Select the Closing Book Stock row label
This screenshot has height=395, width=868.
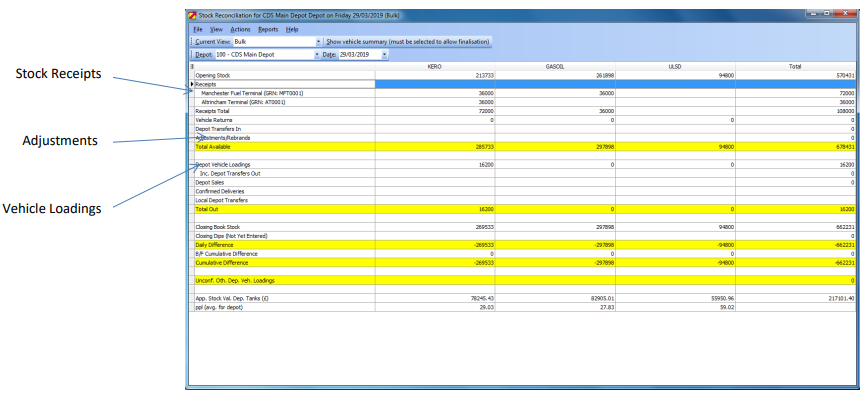pyautogui.click(x=218, y=227)
